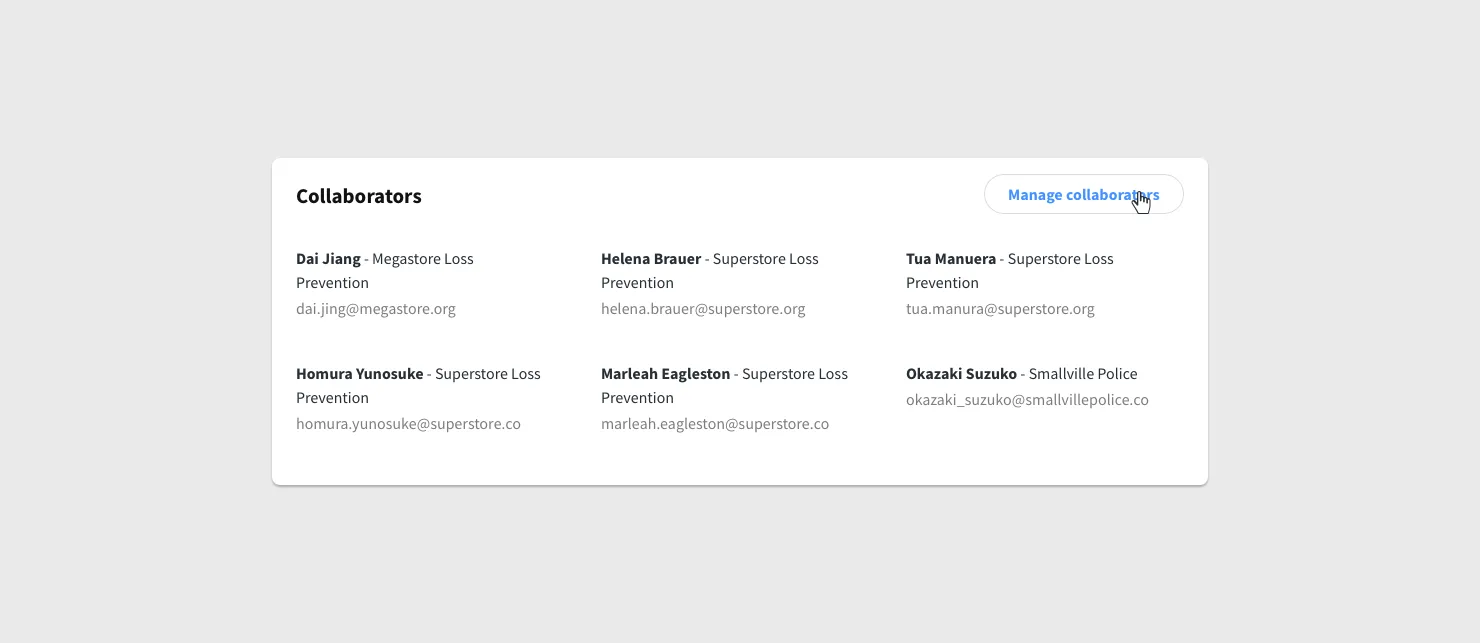The width and height of the screenshot is (1480, 643).
Task: Click Marleah Eagleston's name
Action: (666, 374)
